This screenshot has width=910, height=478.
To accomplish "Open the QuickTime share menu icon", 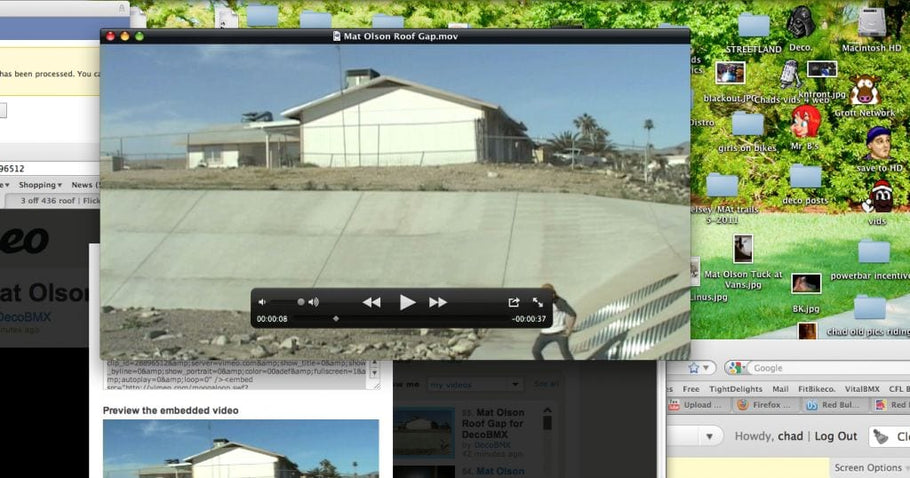I will tap(514, 302).
